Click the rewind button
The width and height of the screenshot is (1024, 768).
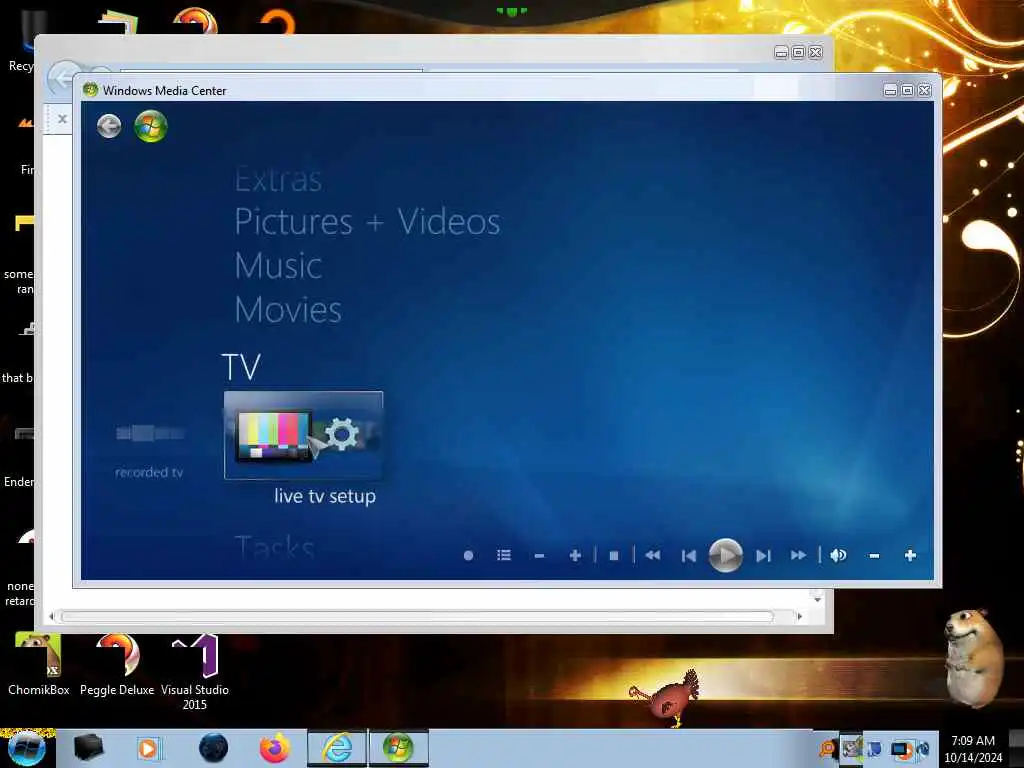pyautogui.click(x=652, y=555)
